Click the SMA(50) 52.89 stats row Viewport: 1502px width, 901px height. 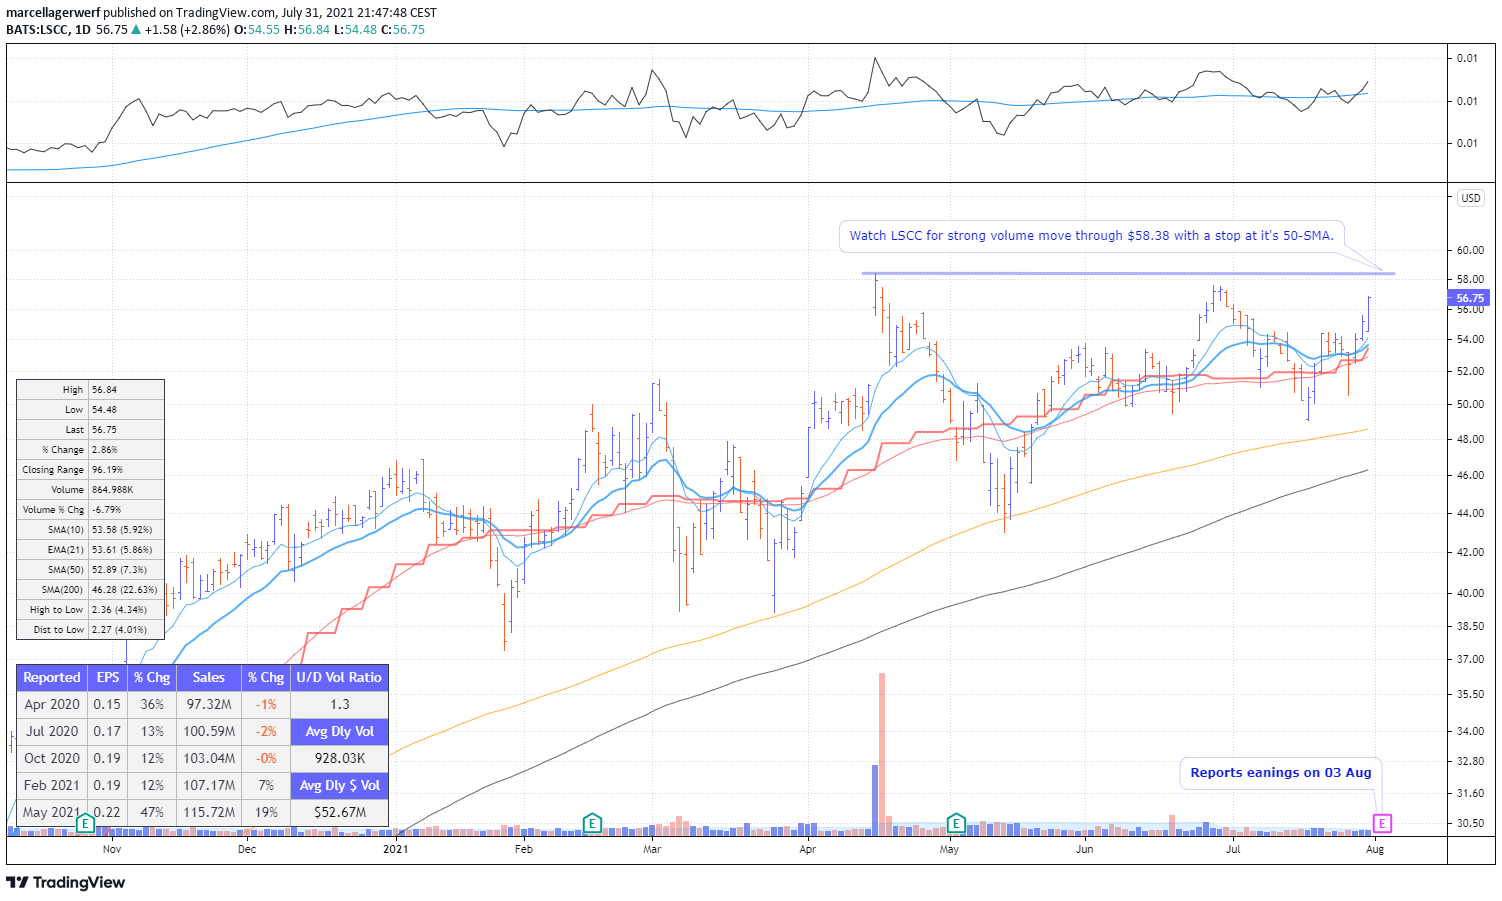pos(90,570)
